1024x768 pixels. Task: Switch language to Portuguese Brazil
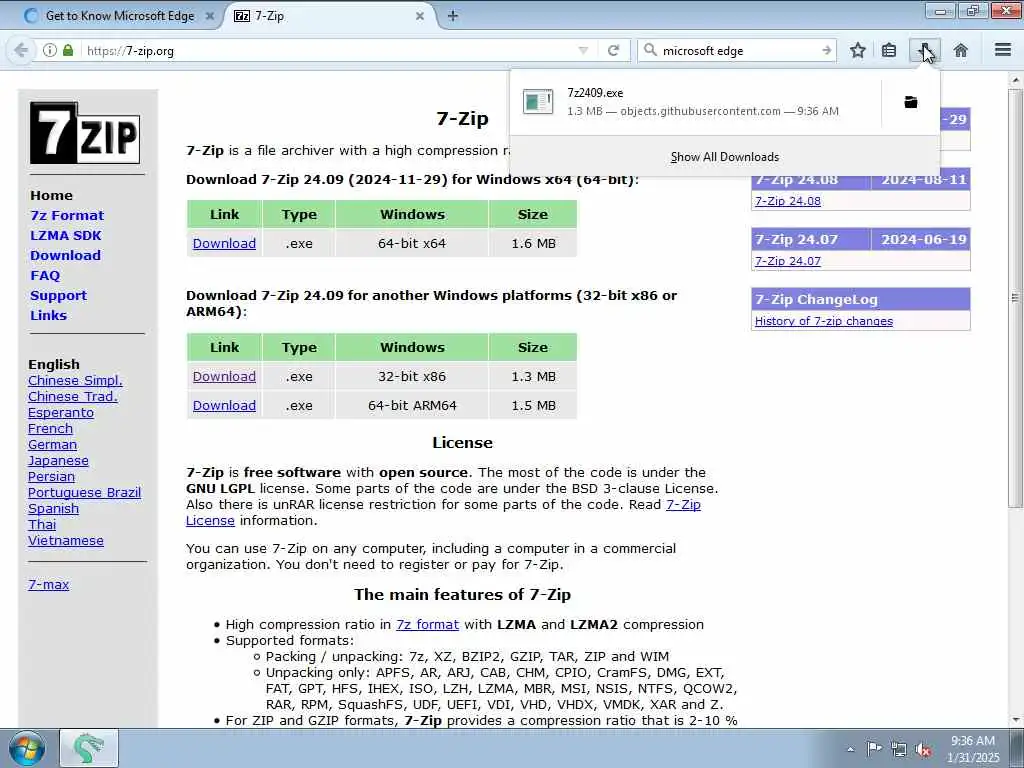pyautogui.click(x=84, y=492)
